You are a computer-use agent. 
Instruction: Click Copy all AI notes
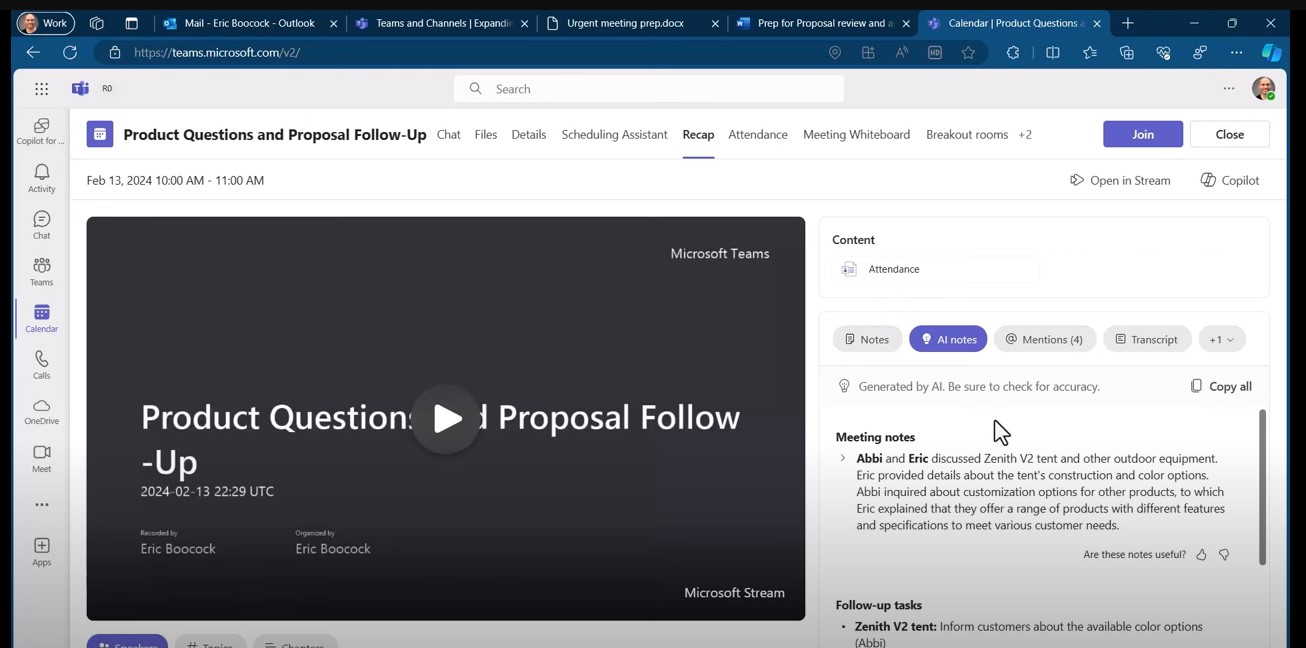[x=1220, y=386]
